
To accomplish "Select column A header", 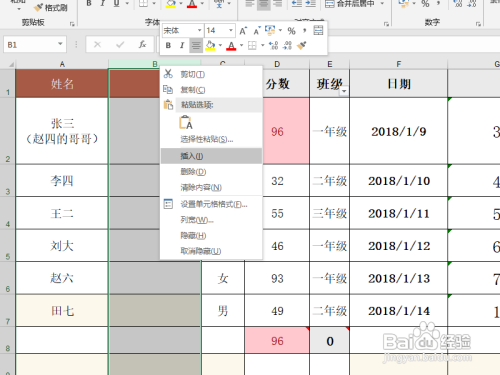I will [62, 64].
